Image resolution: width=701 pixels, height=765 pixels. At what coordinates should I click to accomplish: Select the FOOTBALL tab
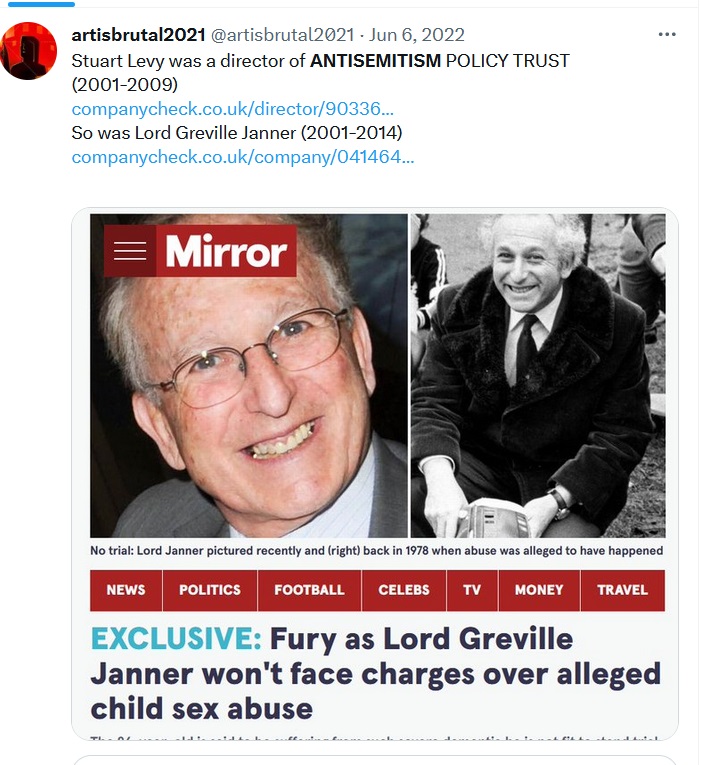click(309, 590)
